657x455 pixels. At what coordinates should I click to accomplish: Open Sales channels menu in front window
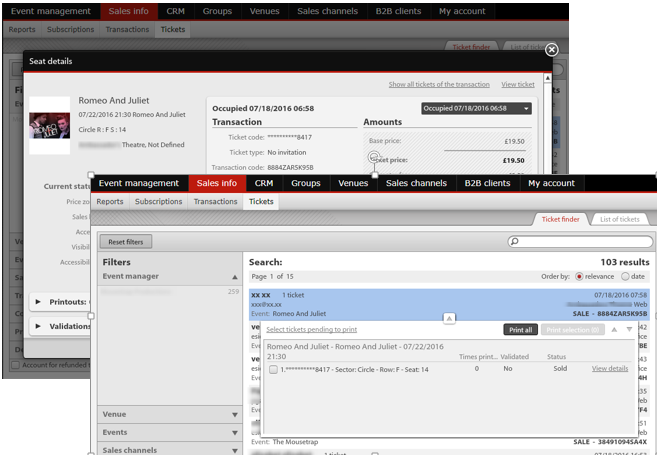click(x=416, y=183)
